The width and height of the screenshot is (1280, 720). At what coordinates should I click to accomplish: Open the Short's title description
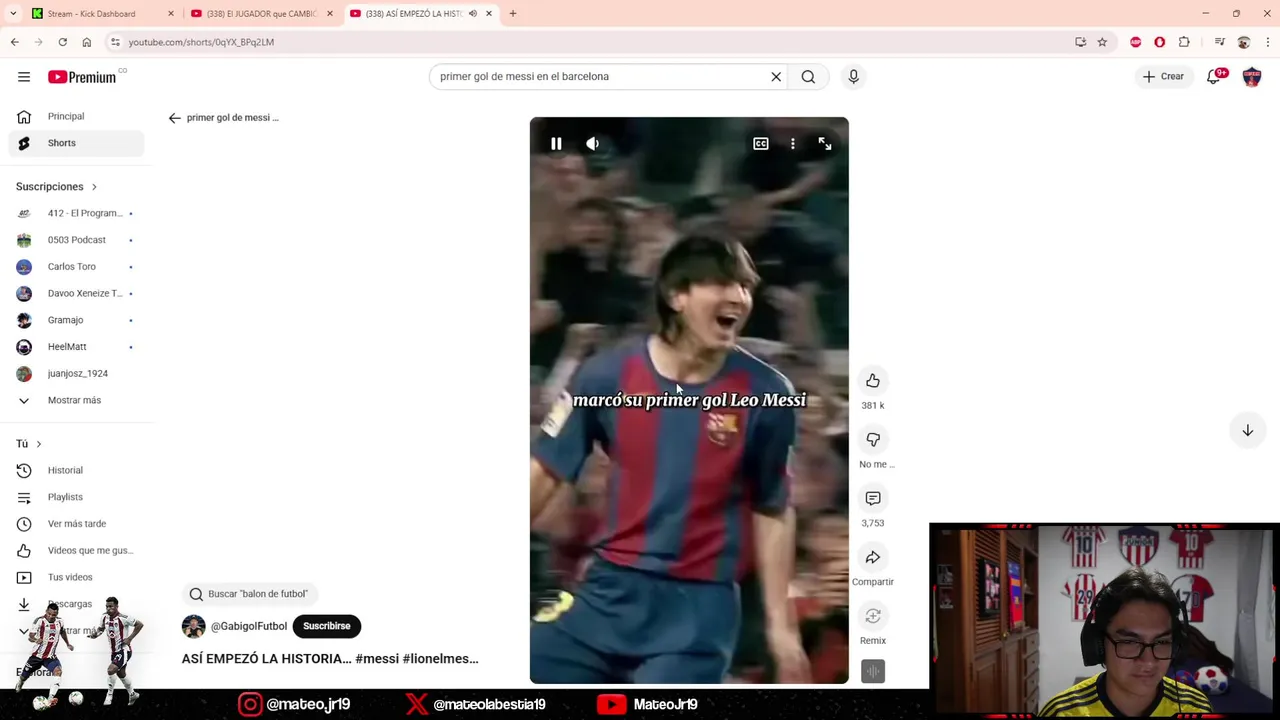(x=330, y=659)
